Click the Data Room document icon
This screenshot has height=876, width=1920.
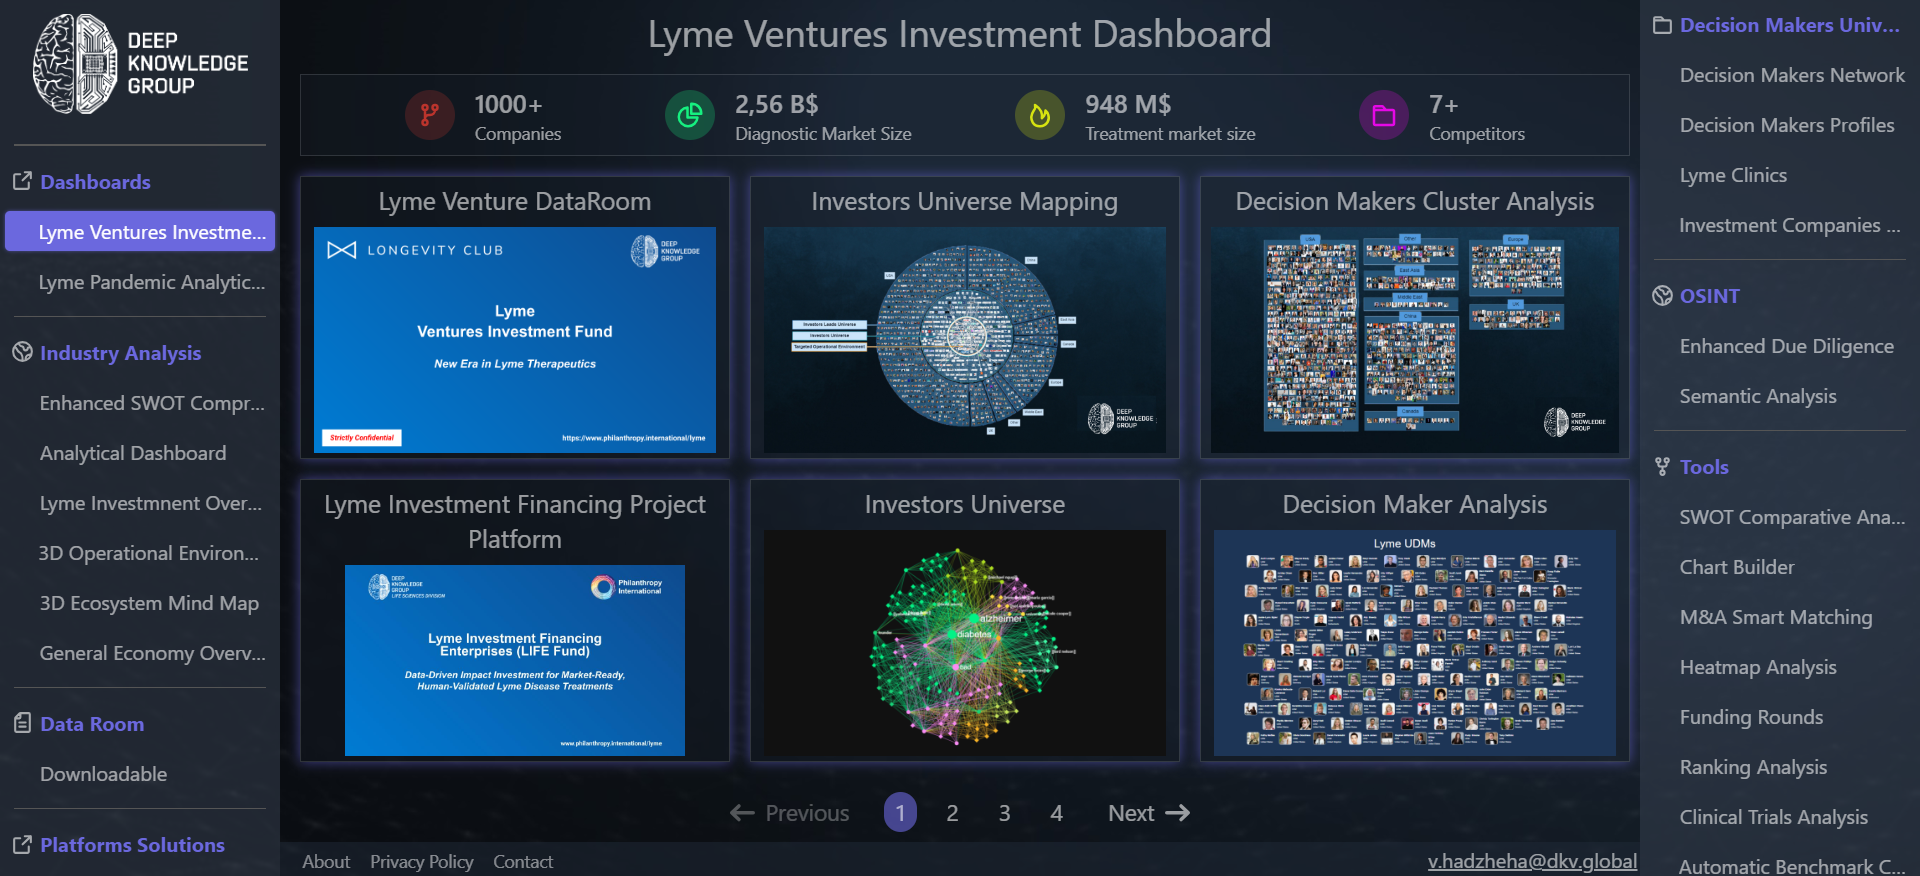tap(22, 723)
